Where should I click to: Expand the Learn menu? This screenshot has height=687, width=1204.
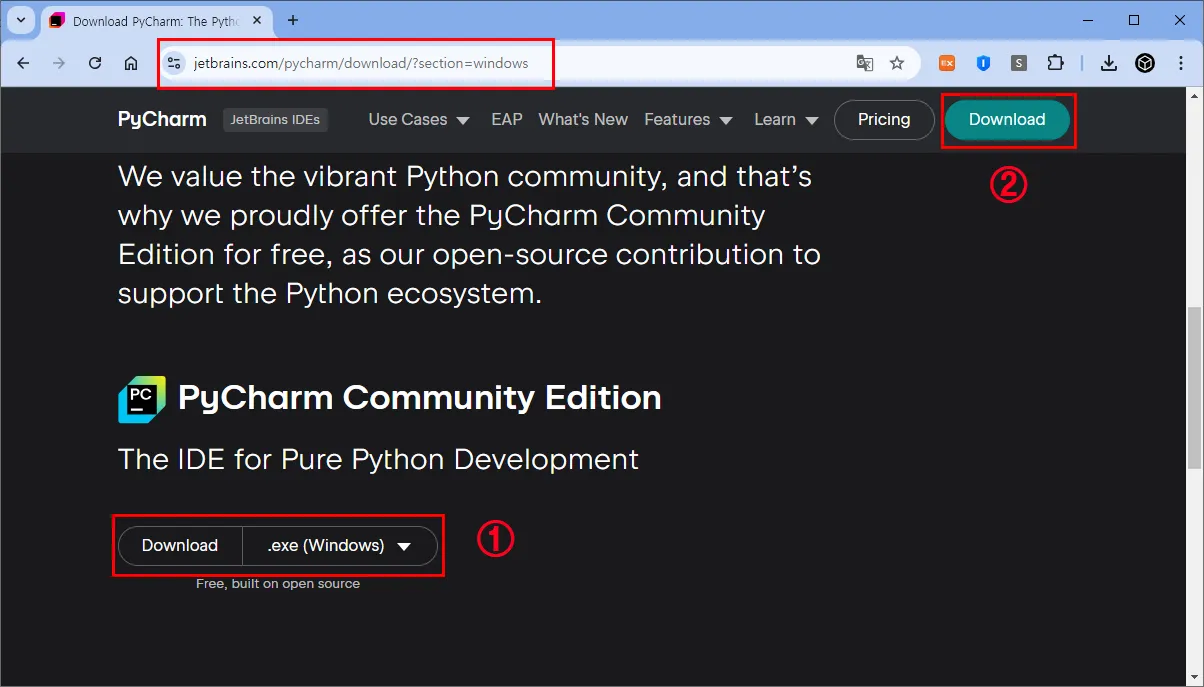point(786,119)
